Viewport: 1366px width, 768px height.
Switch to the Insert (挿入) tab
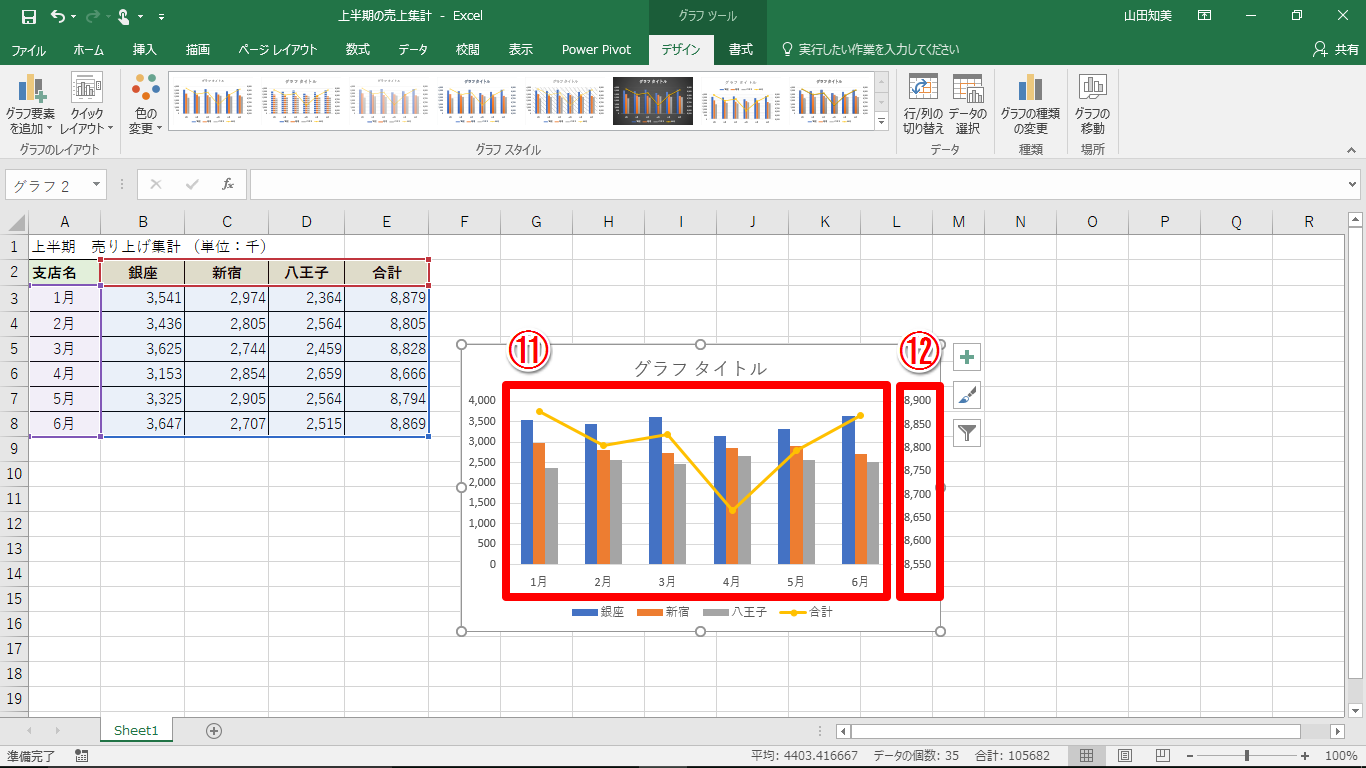click(x=144, y=49)
